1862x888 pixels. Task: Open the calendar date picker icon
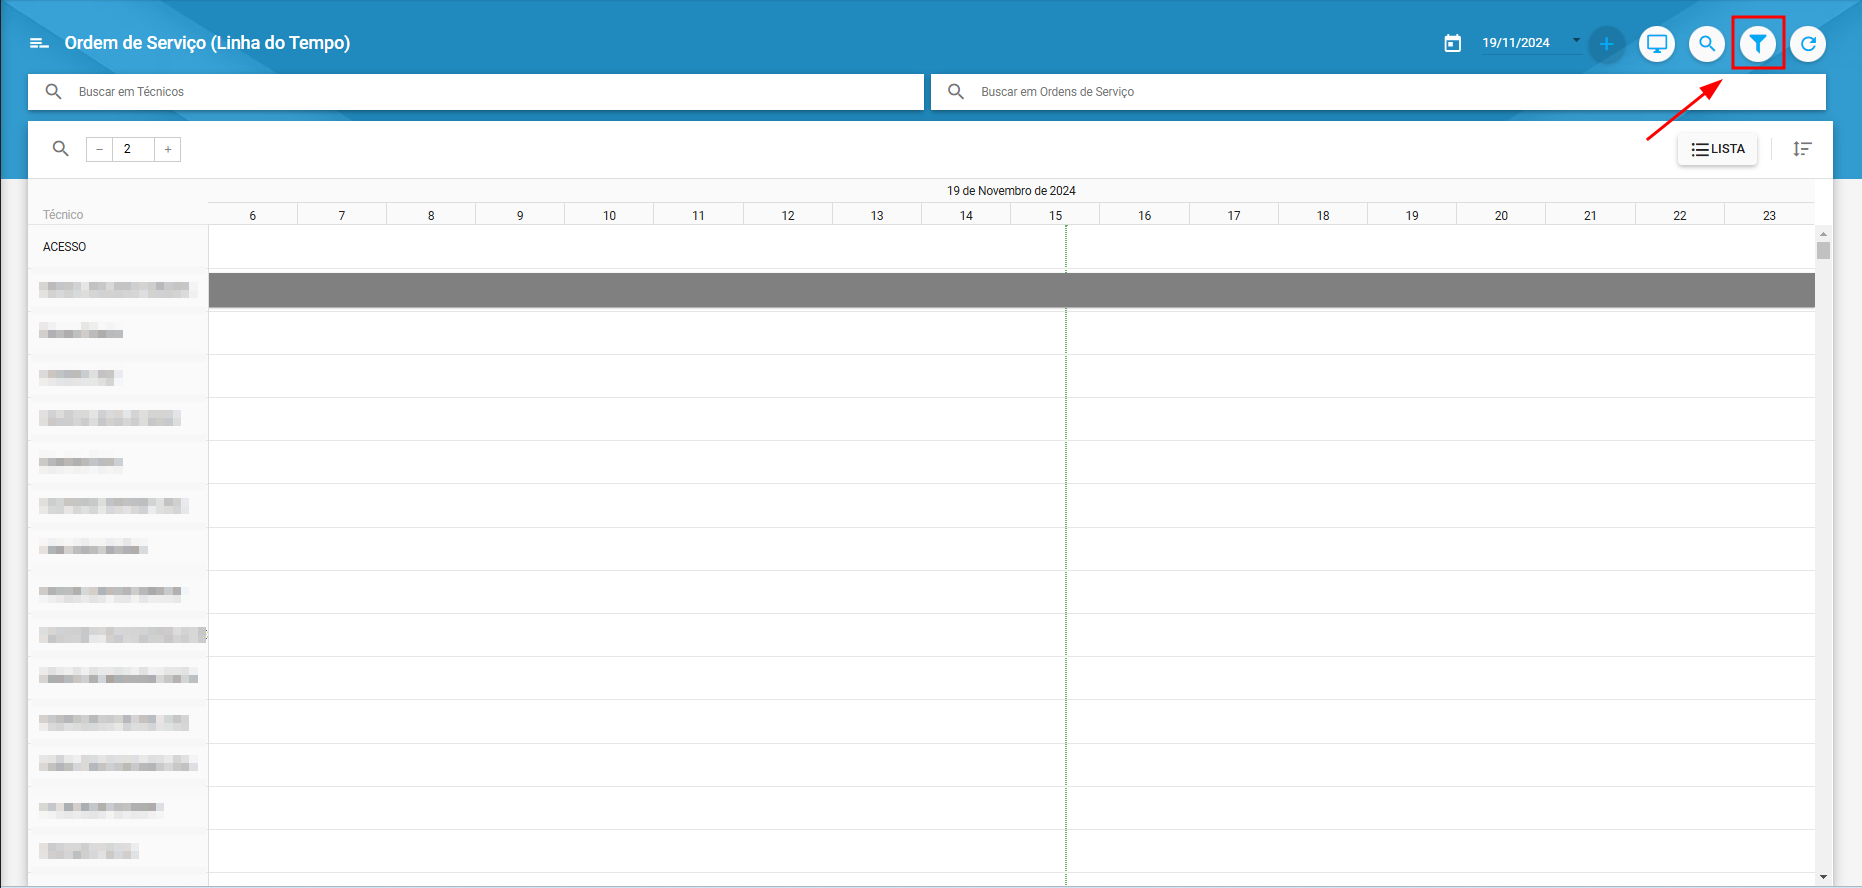click(x=1453, y=43)
